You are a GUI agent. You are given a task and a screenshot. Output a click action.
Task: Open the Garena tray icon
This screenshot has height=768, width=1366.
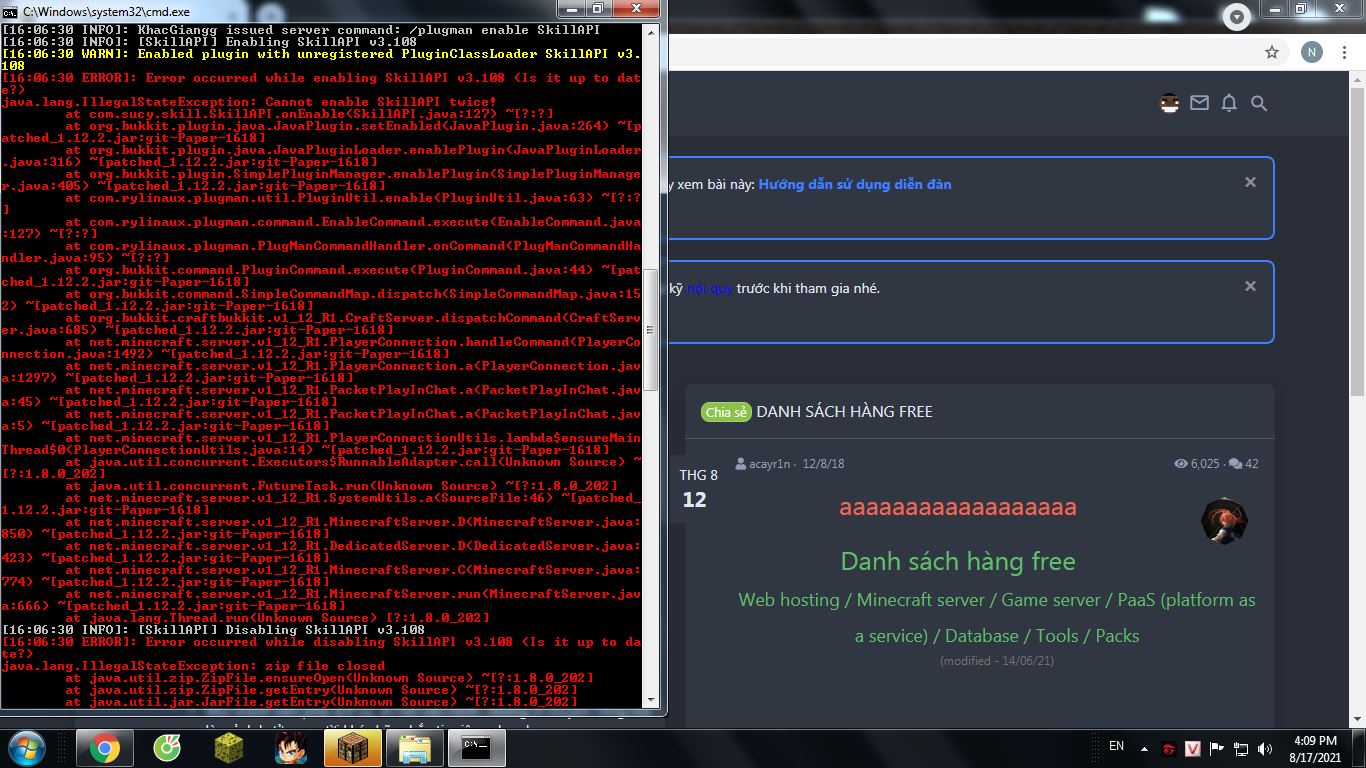pyautogui.click(x=1169, y=748)
